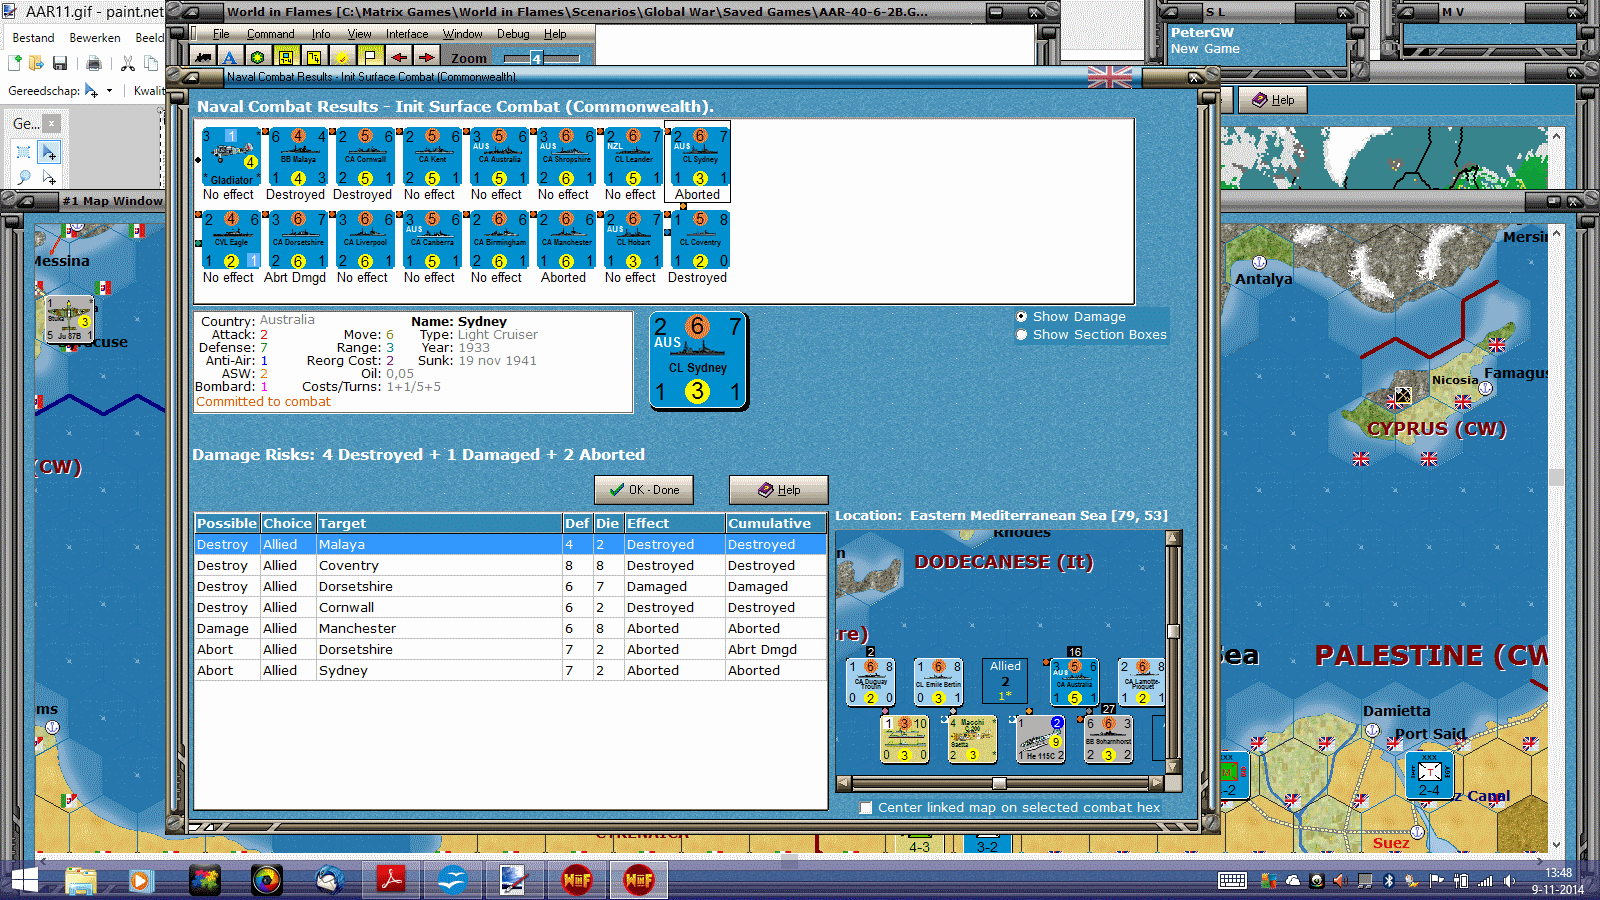Select the Gladiator aircraft counter
This screenshot has height=900, width=1600.
point(231,157)
